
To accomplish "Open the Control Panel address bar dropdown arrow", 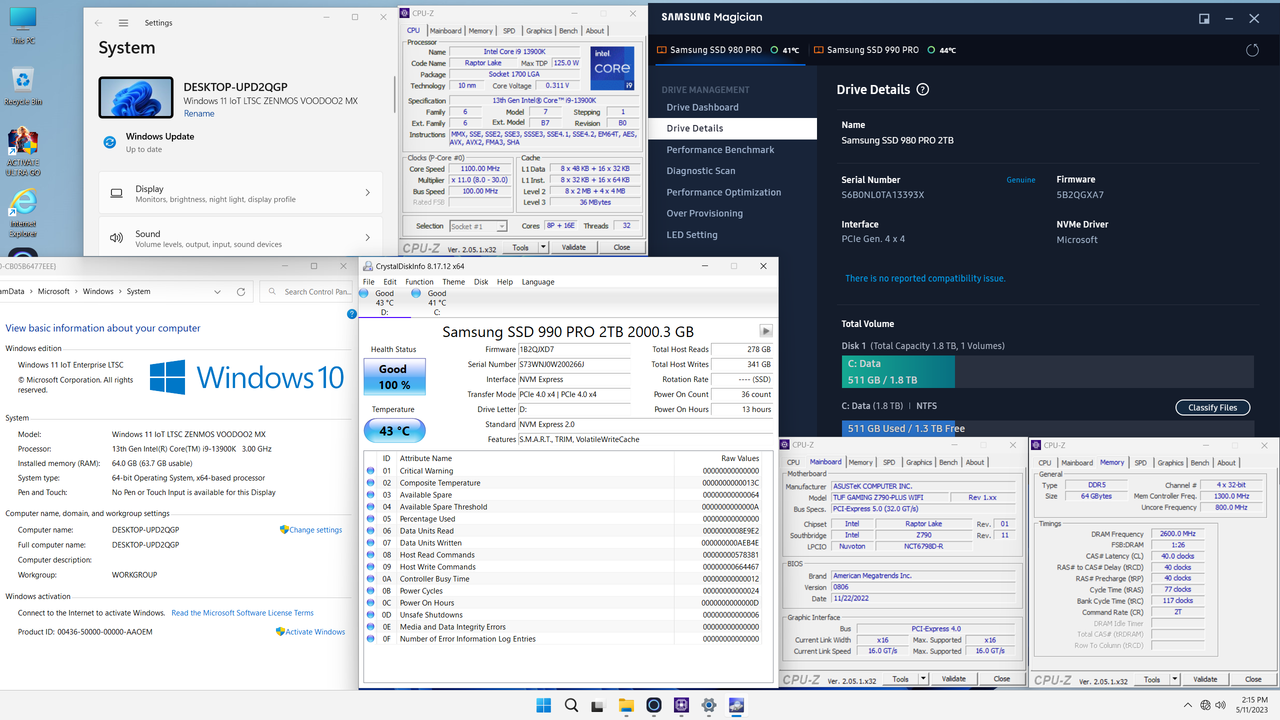I will (218, 291).
